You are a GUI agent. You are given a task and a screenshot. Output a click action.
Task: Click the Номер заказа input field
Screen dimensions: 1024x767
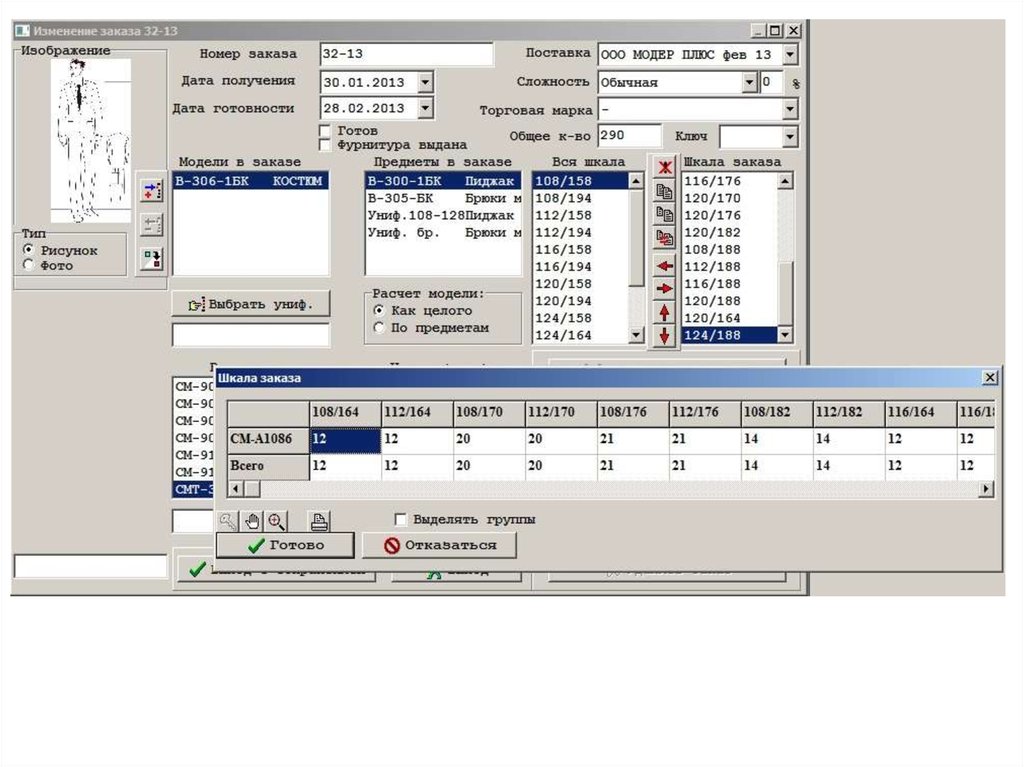point(406,54)
